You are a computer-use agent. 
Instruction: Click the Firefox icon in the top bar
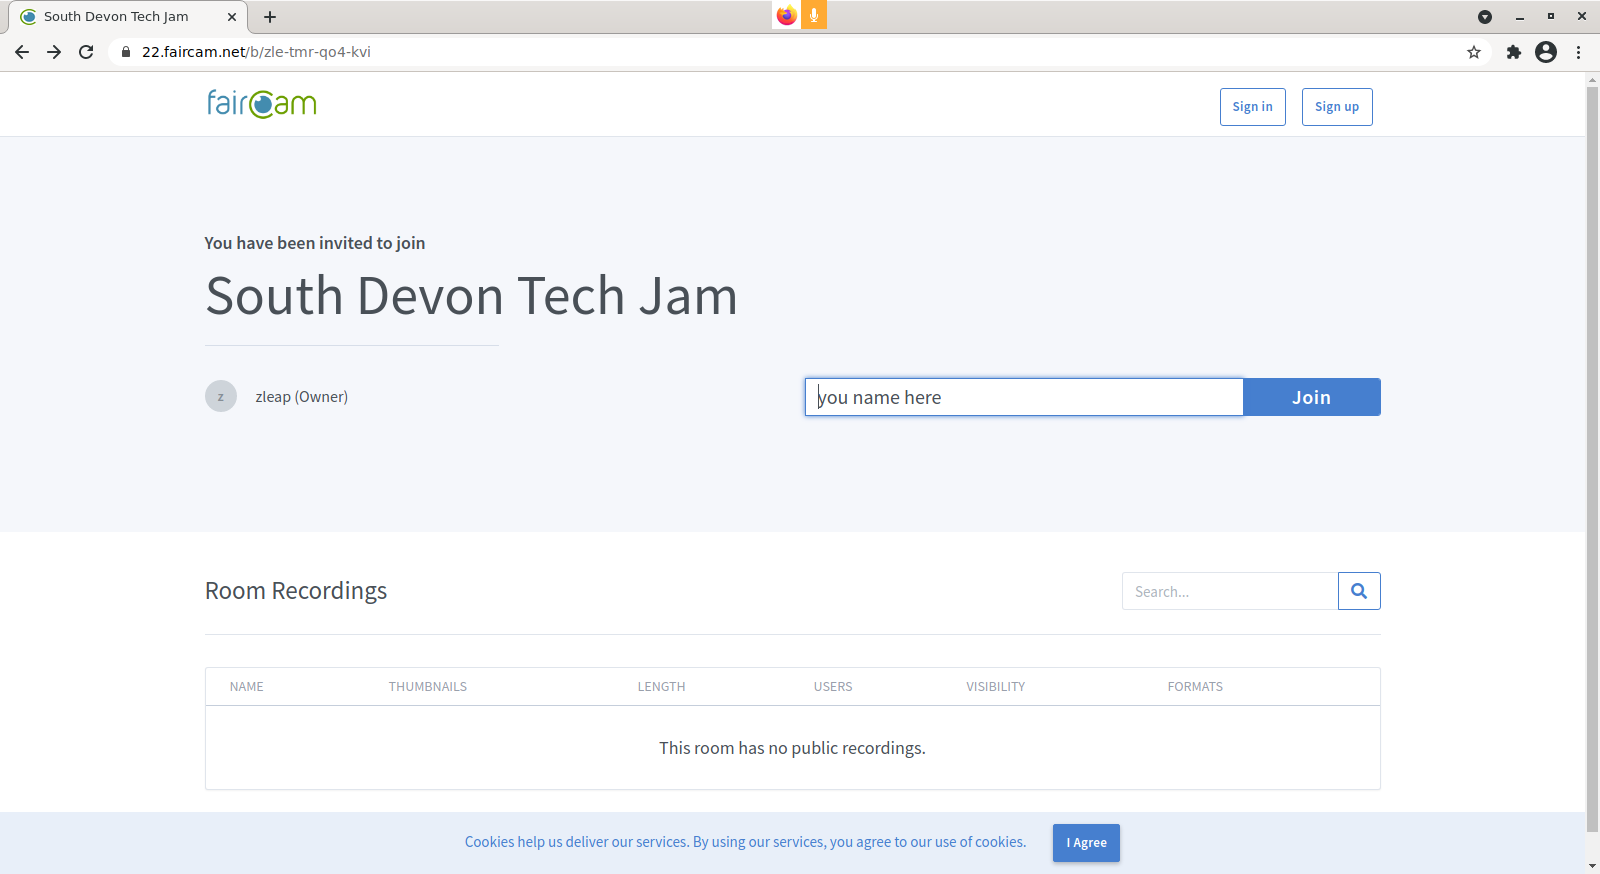coord(786,15)
